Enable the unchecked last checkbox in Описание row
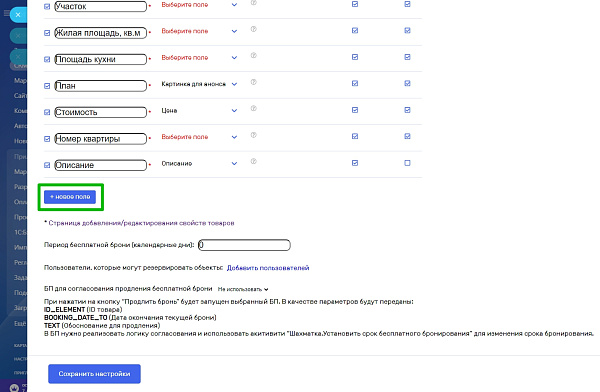Image resolution: width=600 pixels, height=392 pixels. click(x=407, y=163)
